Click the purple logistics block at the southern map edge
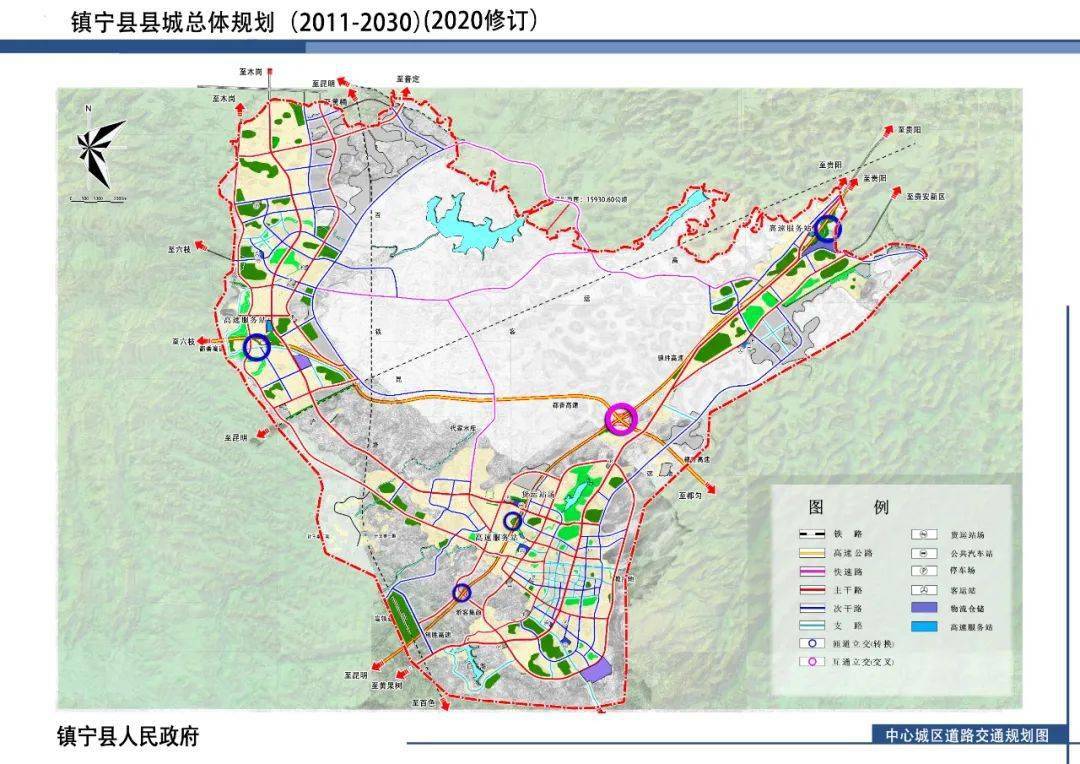1080x764 pixels. pos(595,670)
